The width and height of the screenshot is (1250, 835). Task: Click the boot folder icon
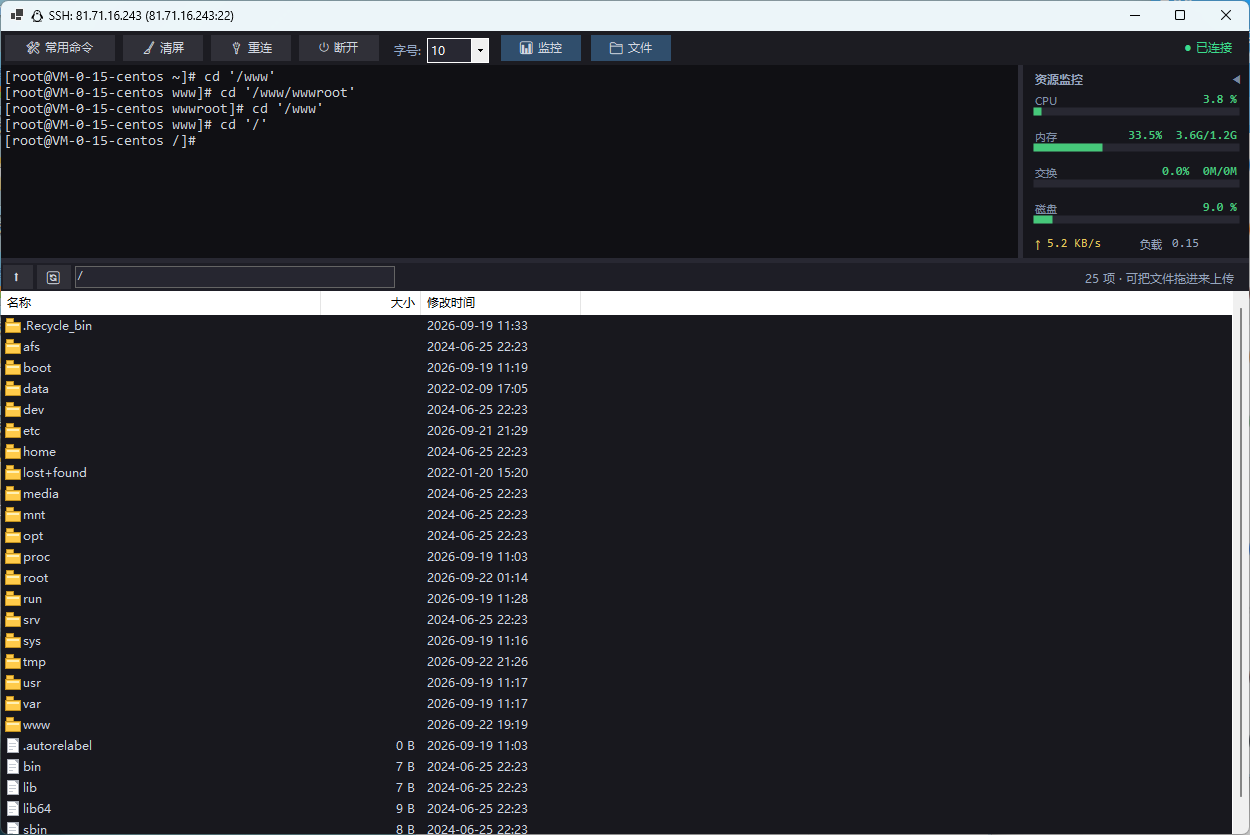tap(13, 368)
